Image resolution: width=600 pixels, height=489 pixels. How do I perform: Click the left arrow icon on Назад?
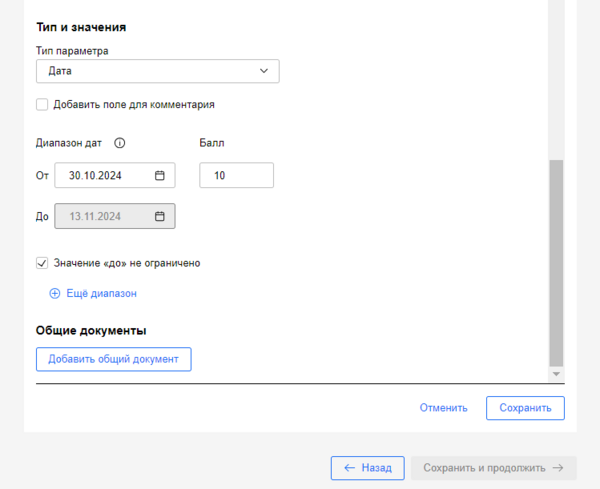point(349,467)
